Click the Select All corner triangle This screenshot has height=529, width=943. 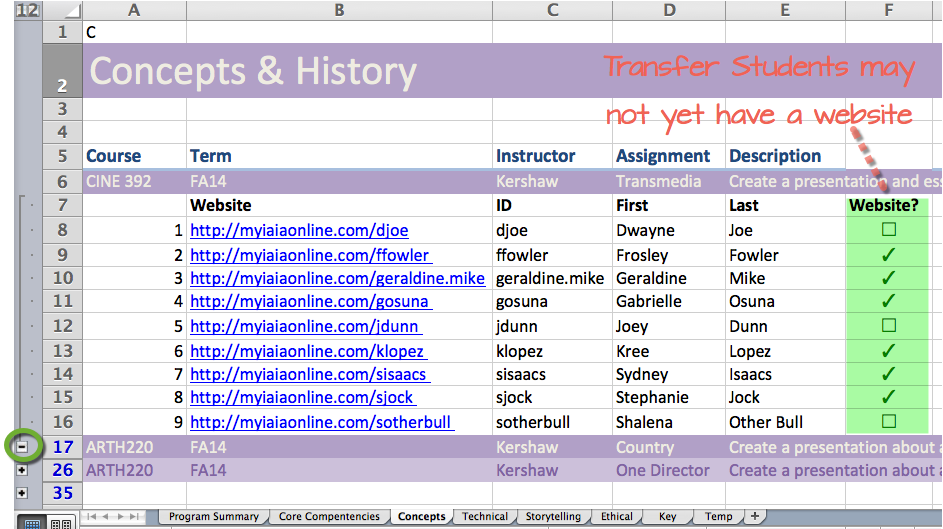[x=62, y=9]
